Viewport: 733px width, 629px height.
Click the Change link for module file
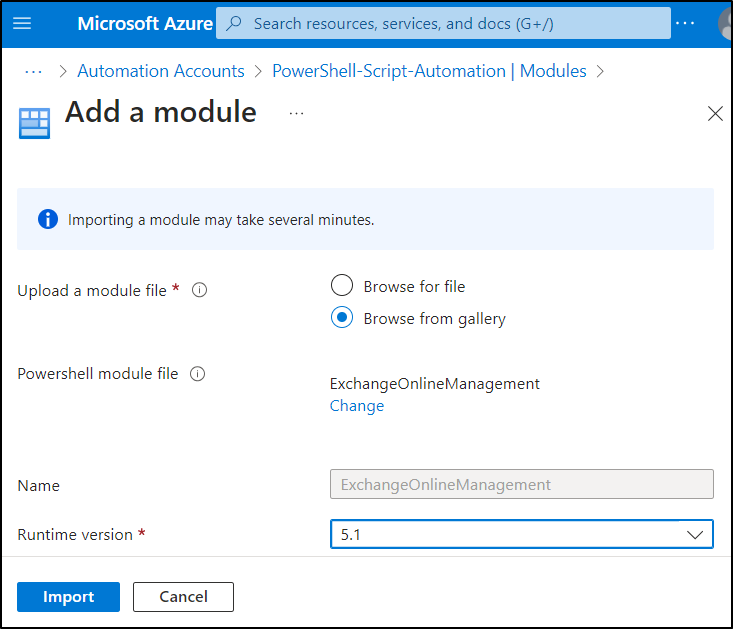pos(357,406)
